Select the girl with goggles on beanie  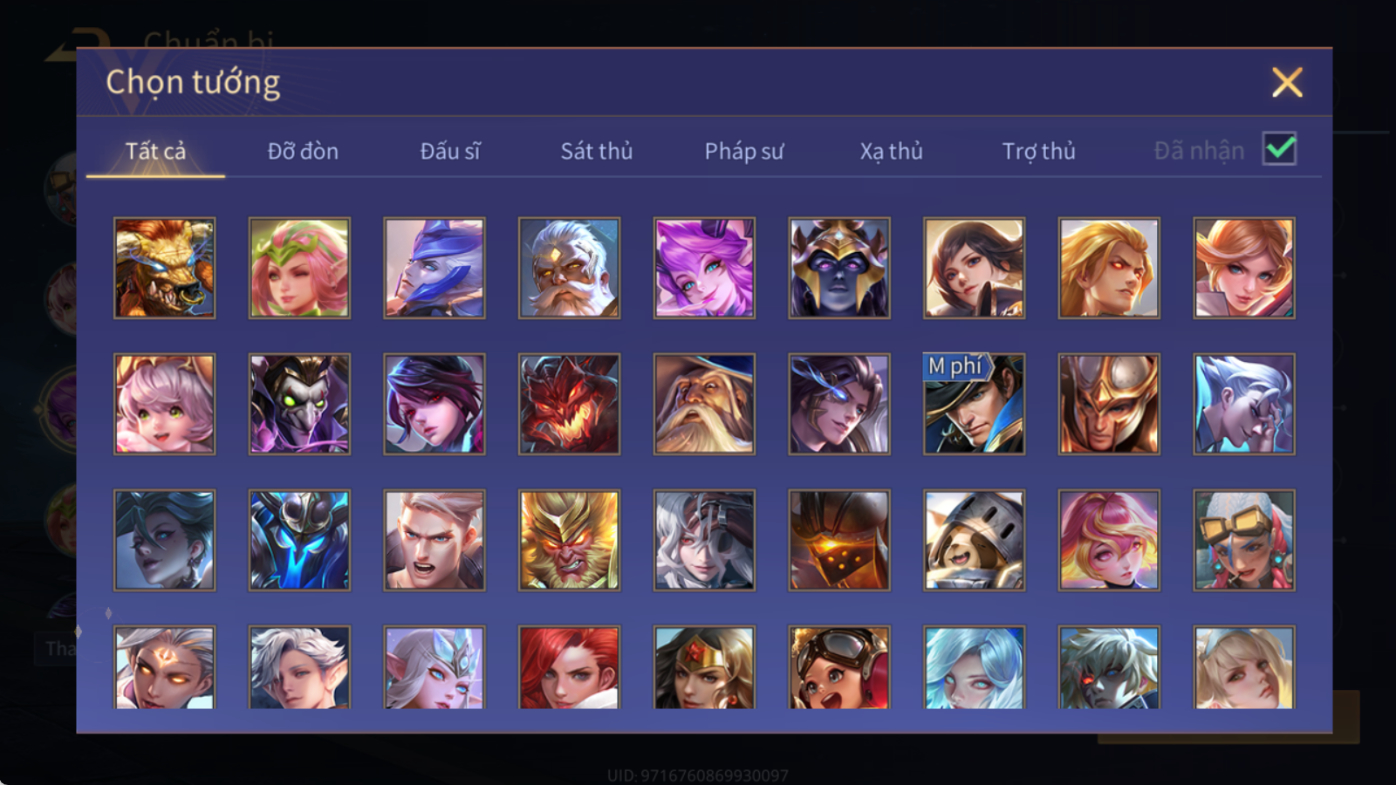point(1244,540)
